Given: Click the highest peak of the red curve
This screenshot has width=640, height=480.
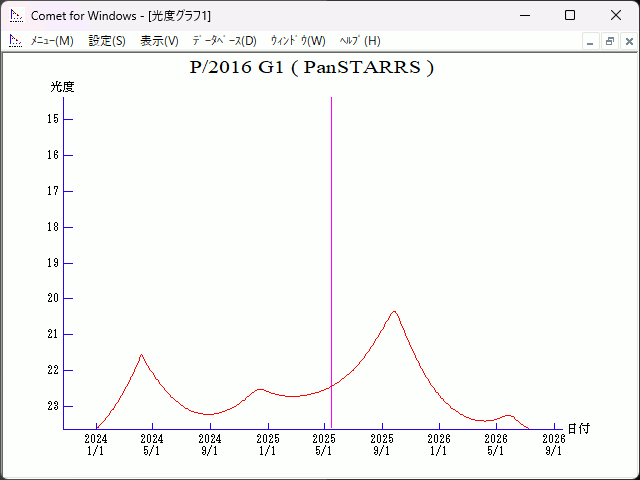Looking at the screenshot, I should pos(394,312).
